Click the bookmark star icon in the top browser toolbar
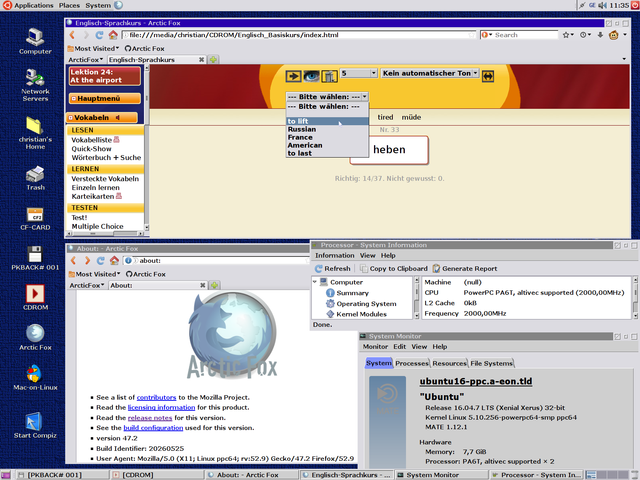 [566, 35]
